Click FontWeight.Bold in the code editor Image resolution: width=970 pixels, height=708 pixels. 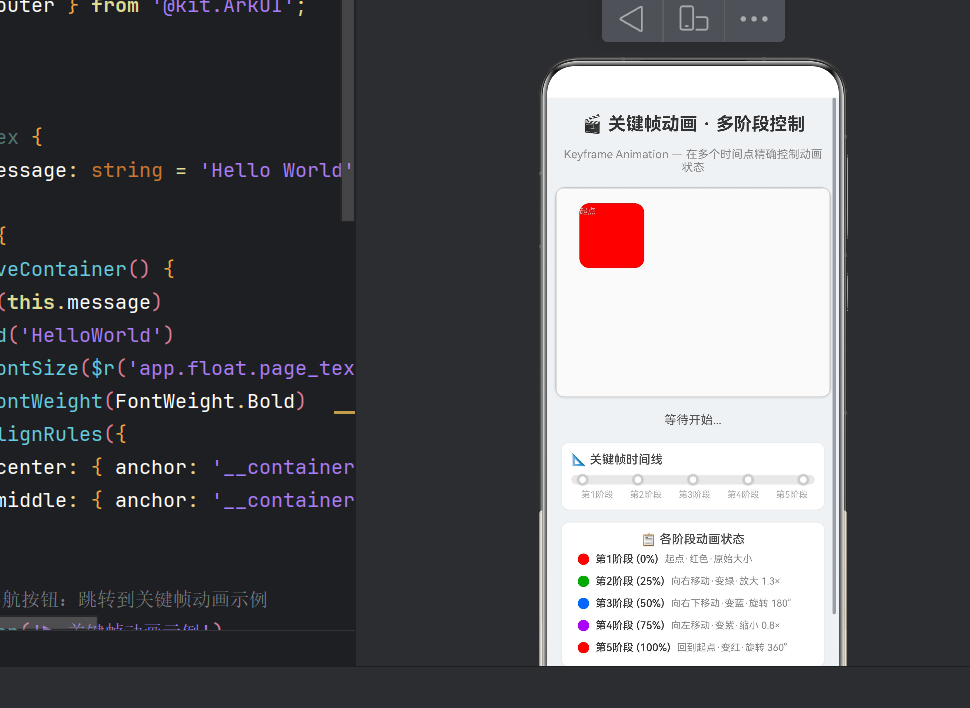(x=205, y=401)
